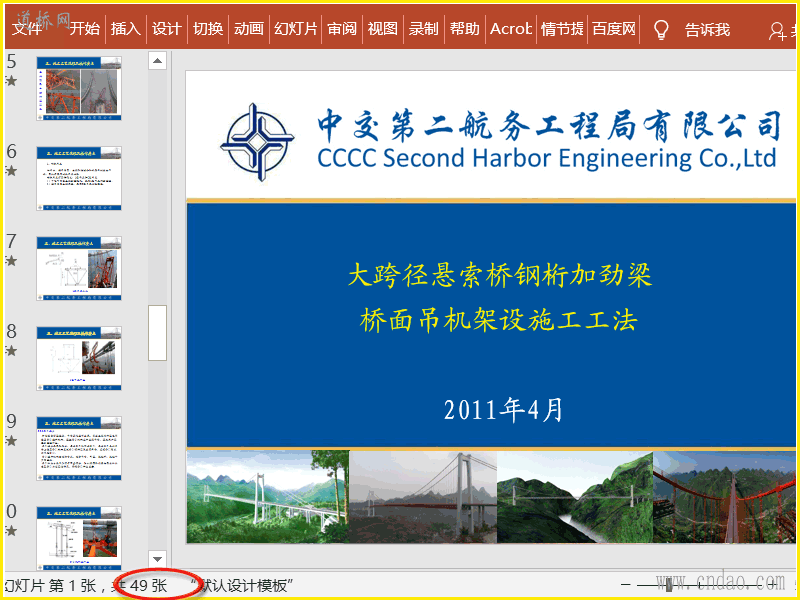Click animation star icon under slide 5

tap(11, 81)
